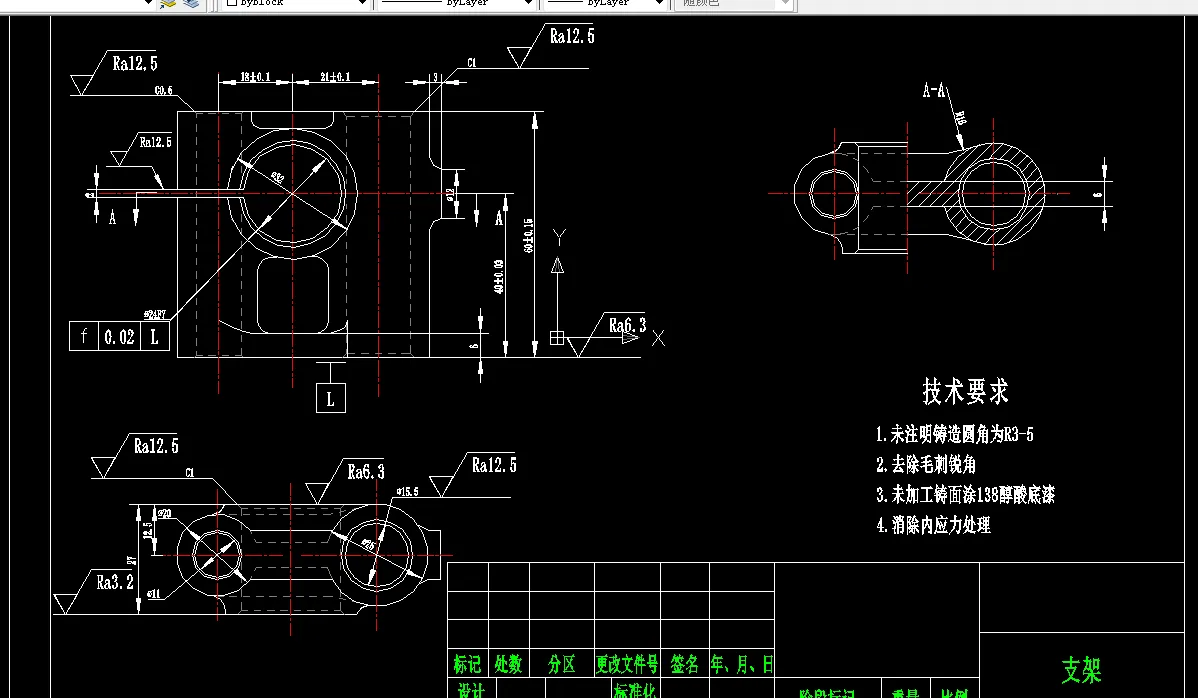Select the A-A section view label

tap(934, 91)
